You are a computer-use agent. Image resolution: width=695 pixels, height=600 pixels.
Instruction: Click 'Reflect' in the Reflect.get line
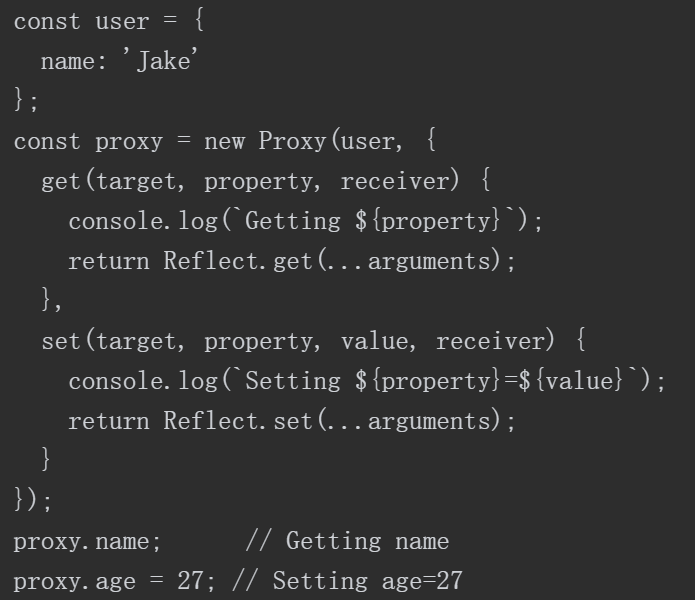coord(211,260)
